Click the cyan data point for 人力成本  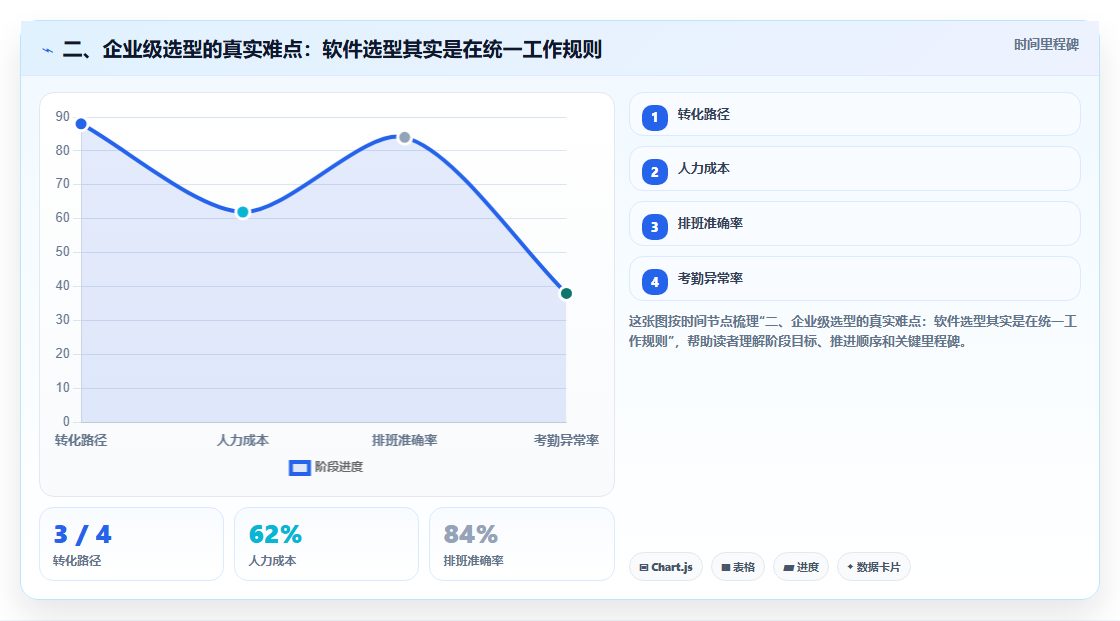coord(243,212)
